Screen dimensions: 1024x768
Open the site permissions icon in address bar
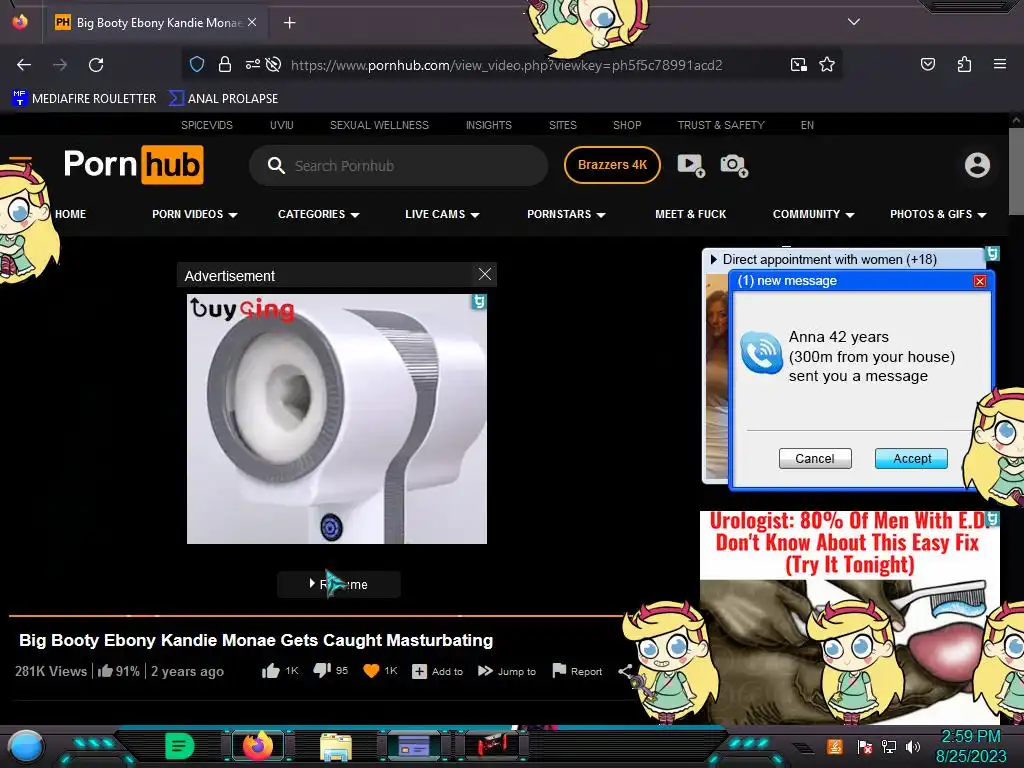[253, 64]
